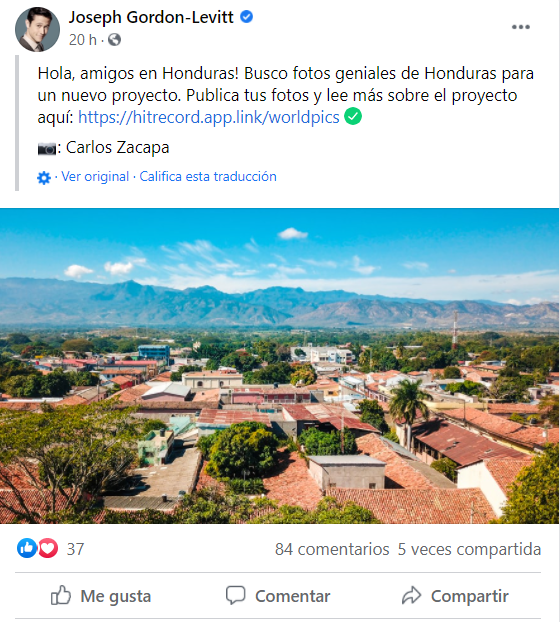Click the blue verified badge beside the name
Image resolution: width=560 pixels, height=622 pixels.
point(247,17)
